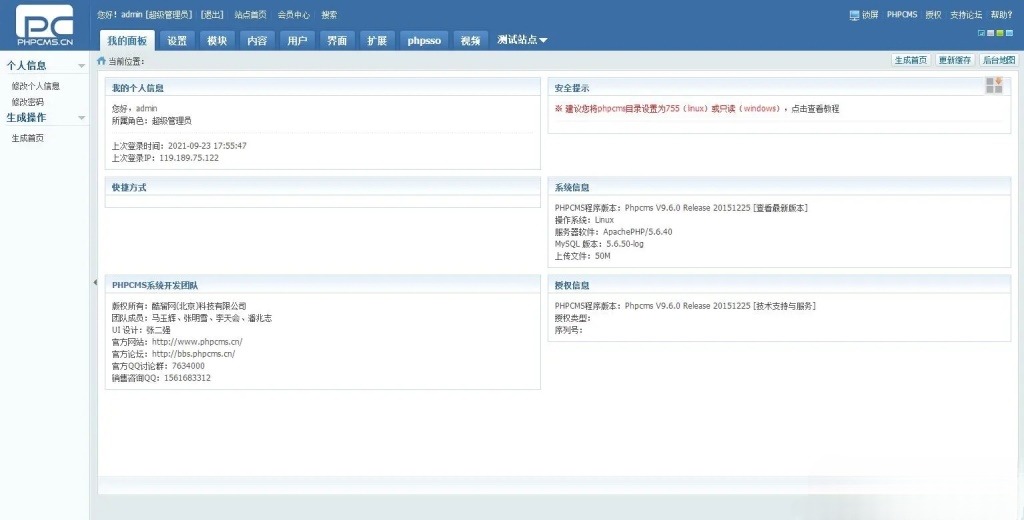1024x520 pixels.
Task: Click the UI 设计: 张二强 text
Action: click(x=141, y=330)
